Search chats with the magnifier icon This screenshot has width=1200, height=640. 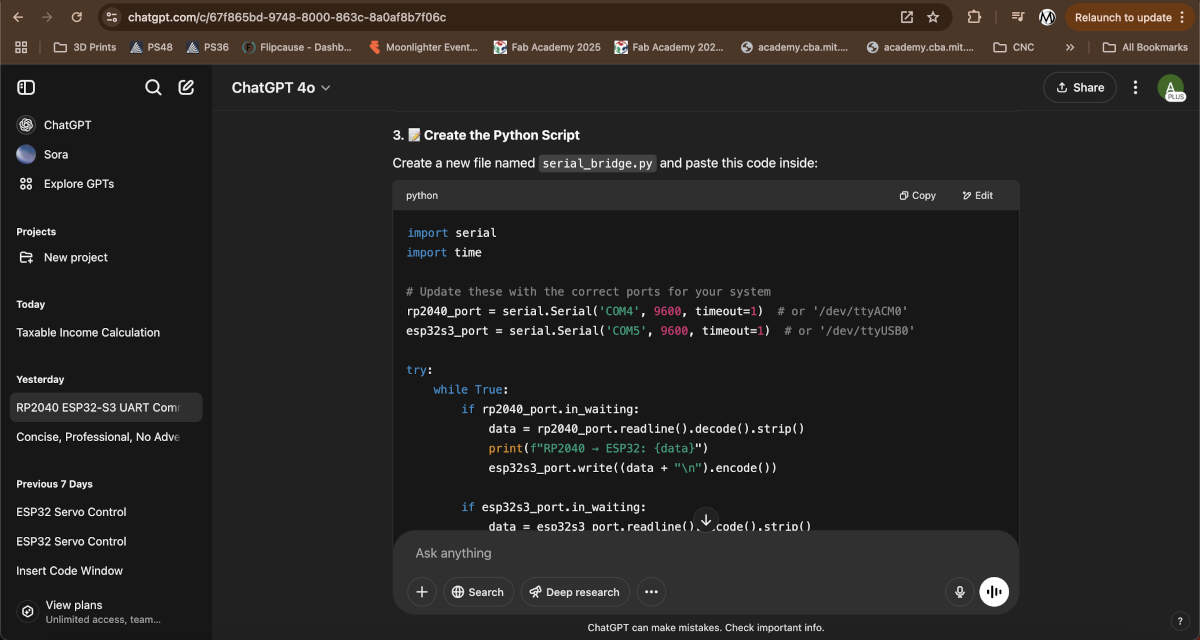(x=153, y=88)
